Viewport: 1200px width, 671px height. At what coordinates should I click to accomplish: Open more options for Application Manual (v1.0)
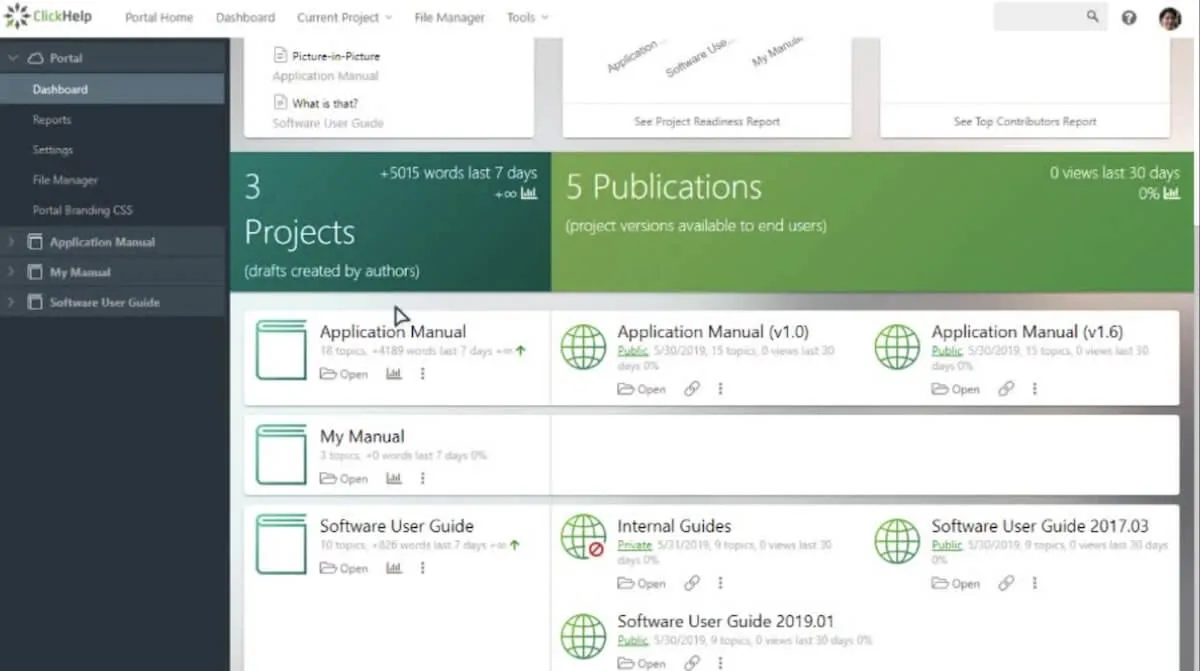point(720,388)
